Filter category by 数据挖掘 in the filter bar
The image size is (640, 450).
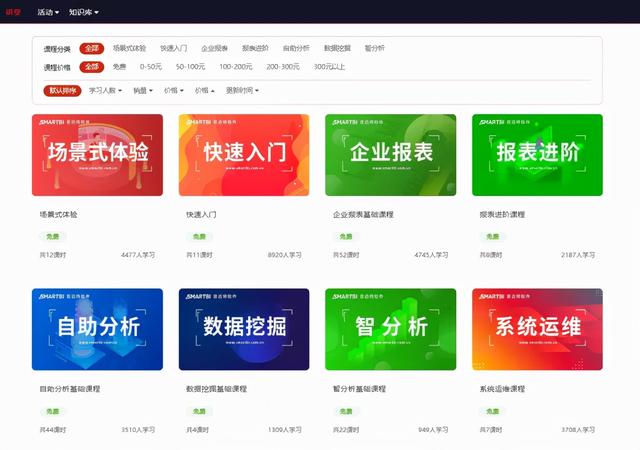click(337, 48)
